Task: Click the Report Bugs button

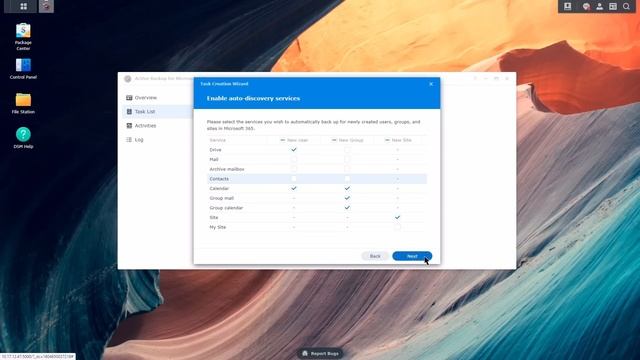Action: pos(320,353)
